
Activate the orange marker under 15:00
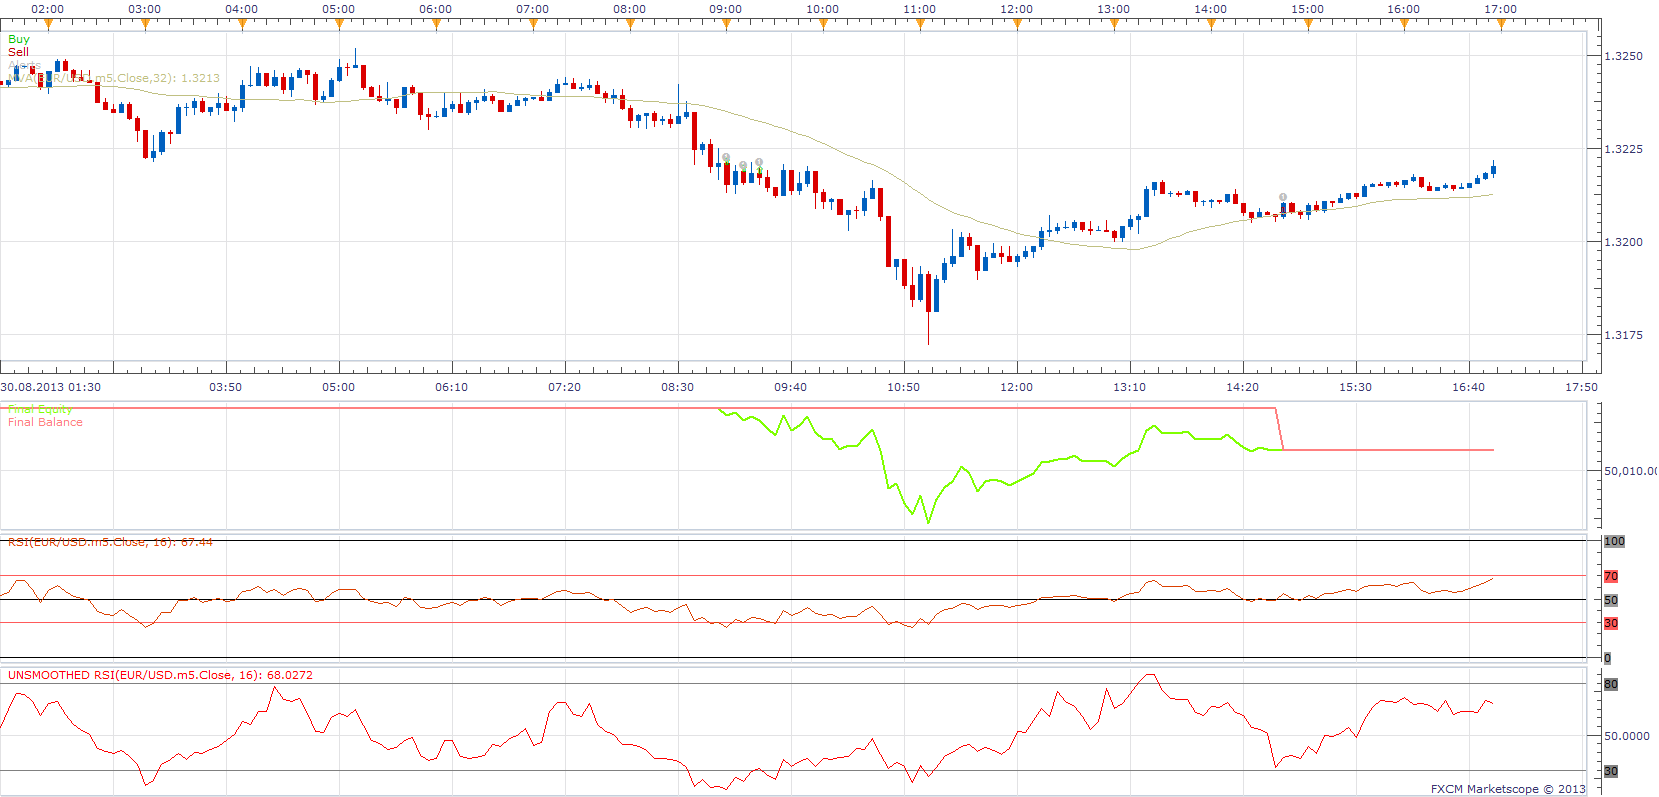(x=1308, y=25)
